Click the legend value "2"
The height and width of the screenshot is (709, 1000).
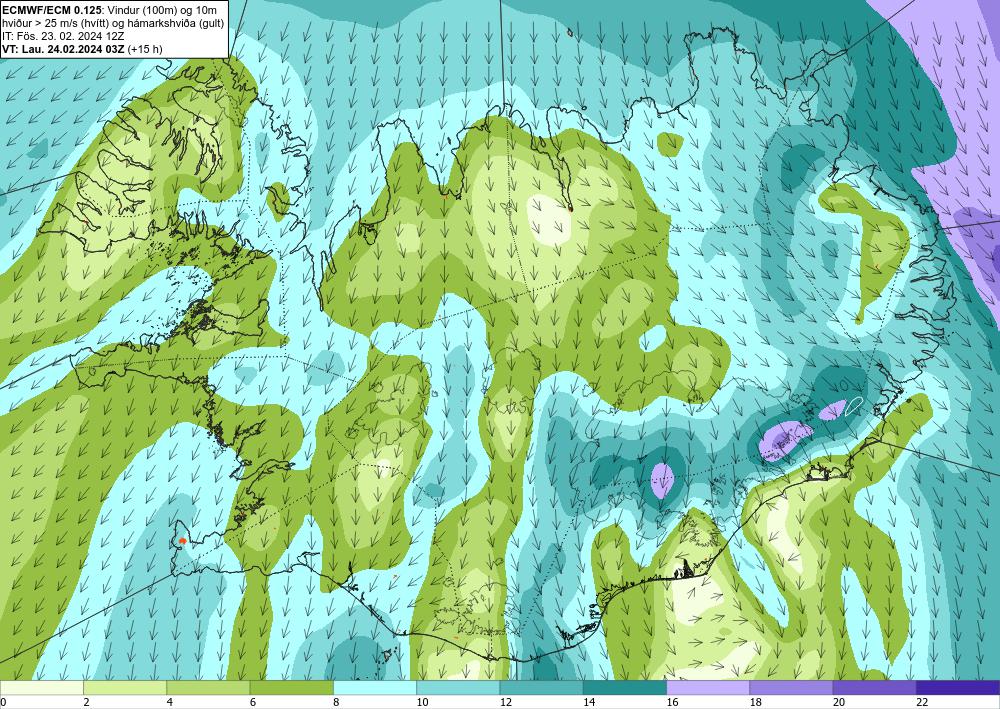(x=86, y=702)
